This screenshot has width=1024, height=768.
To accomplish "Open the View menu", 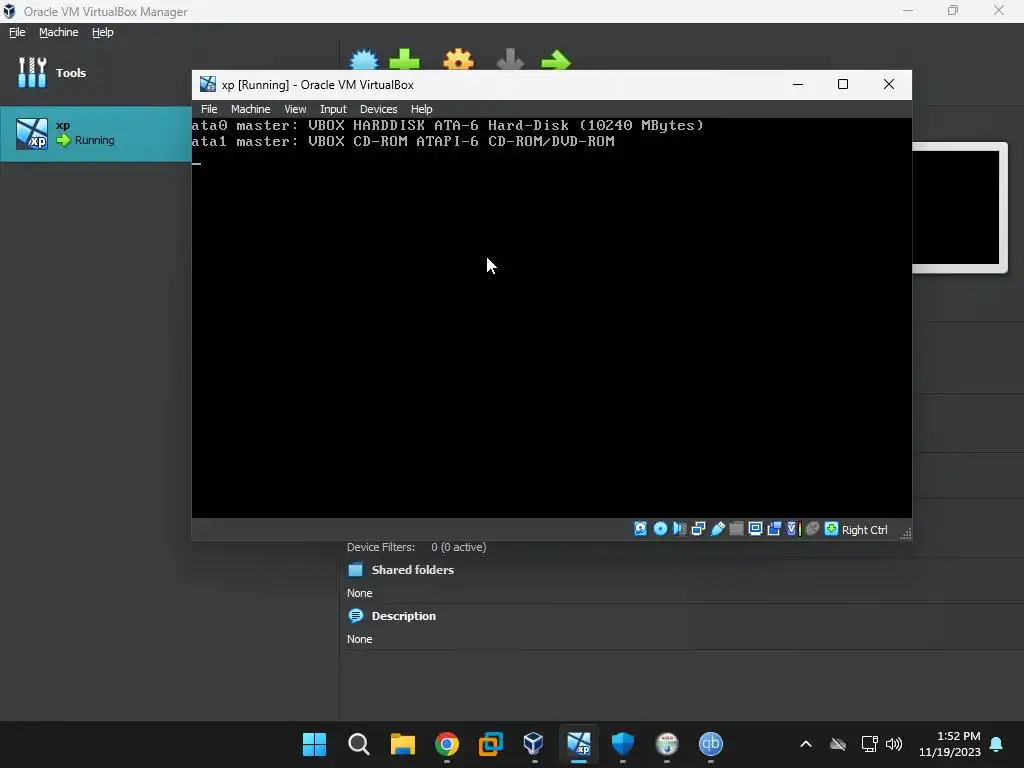I will [295, 109].
